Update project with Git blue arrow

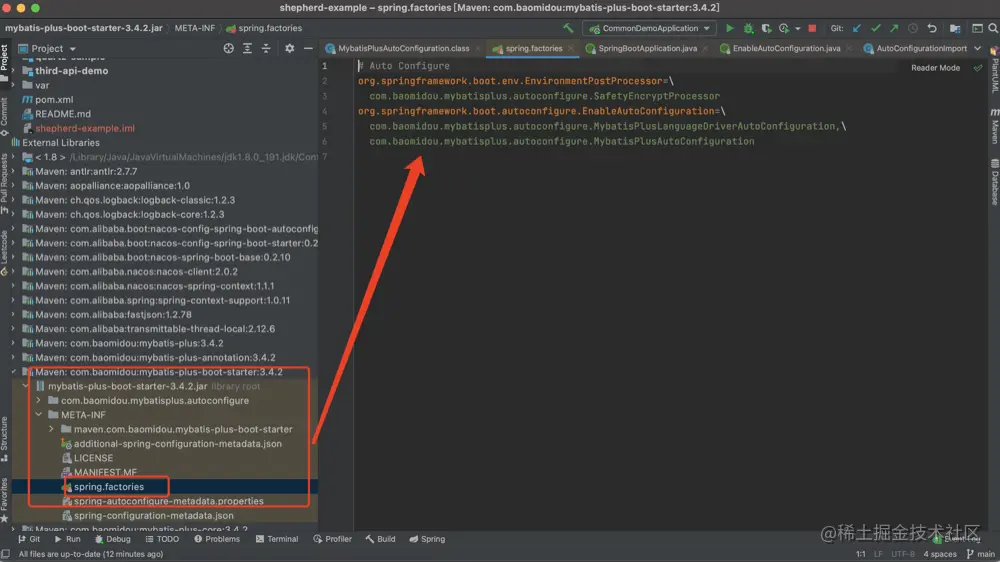[x=857, y=28]
